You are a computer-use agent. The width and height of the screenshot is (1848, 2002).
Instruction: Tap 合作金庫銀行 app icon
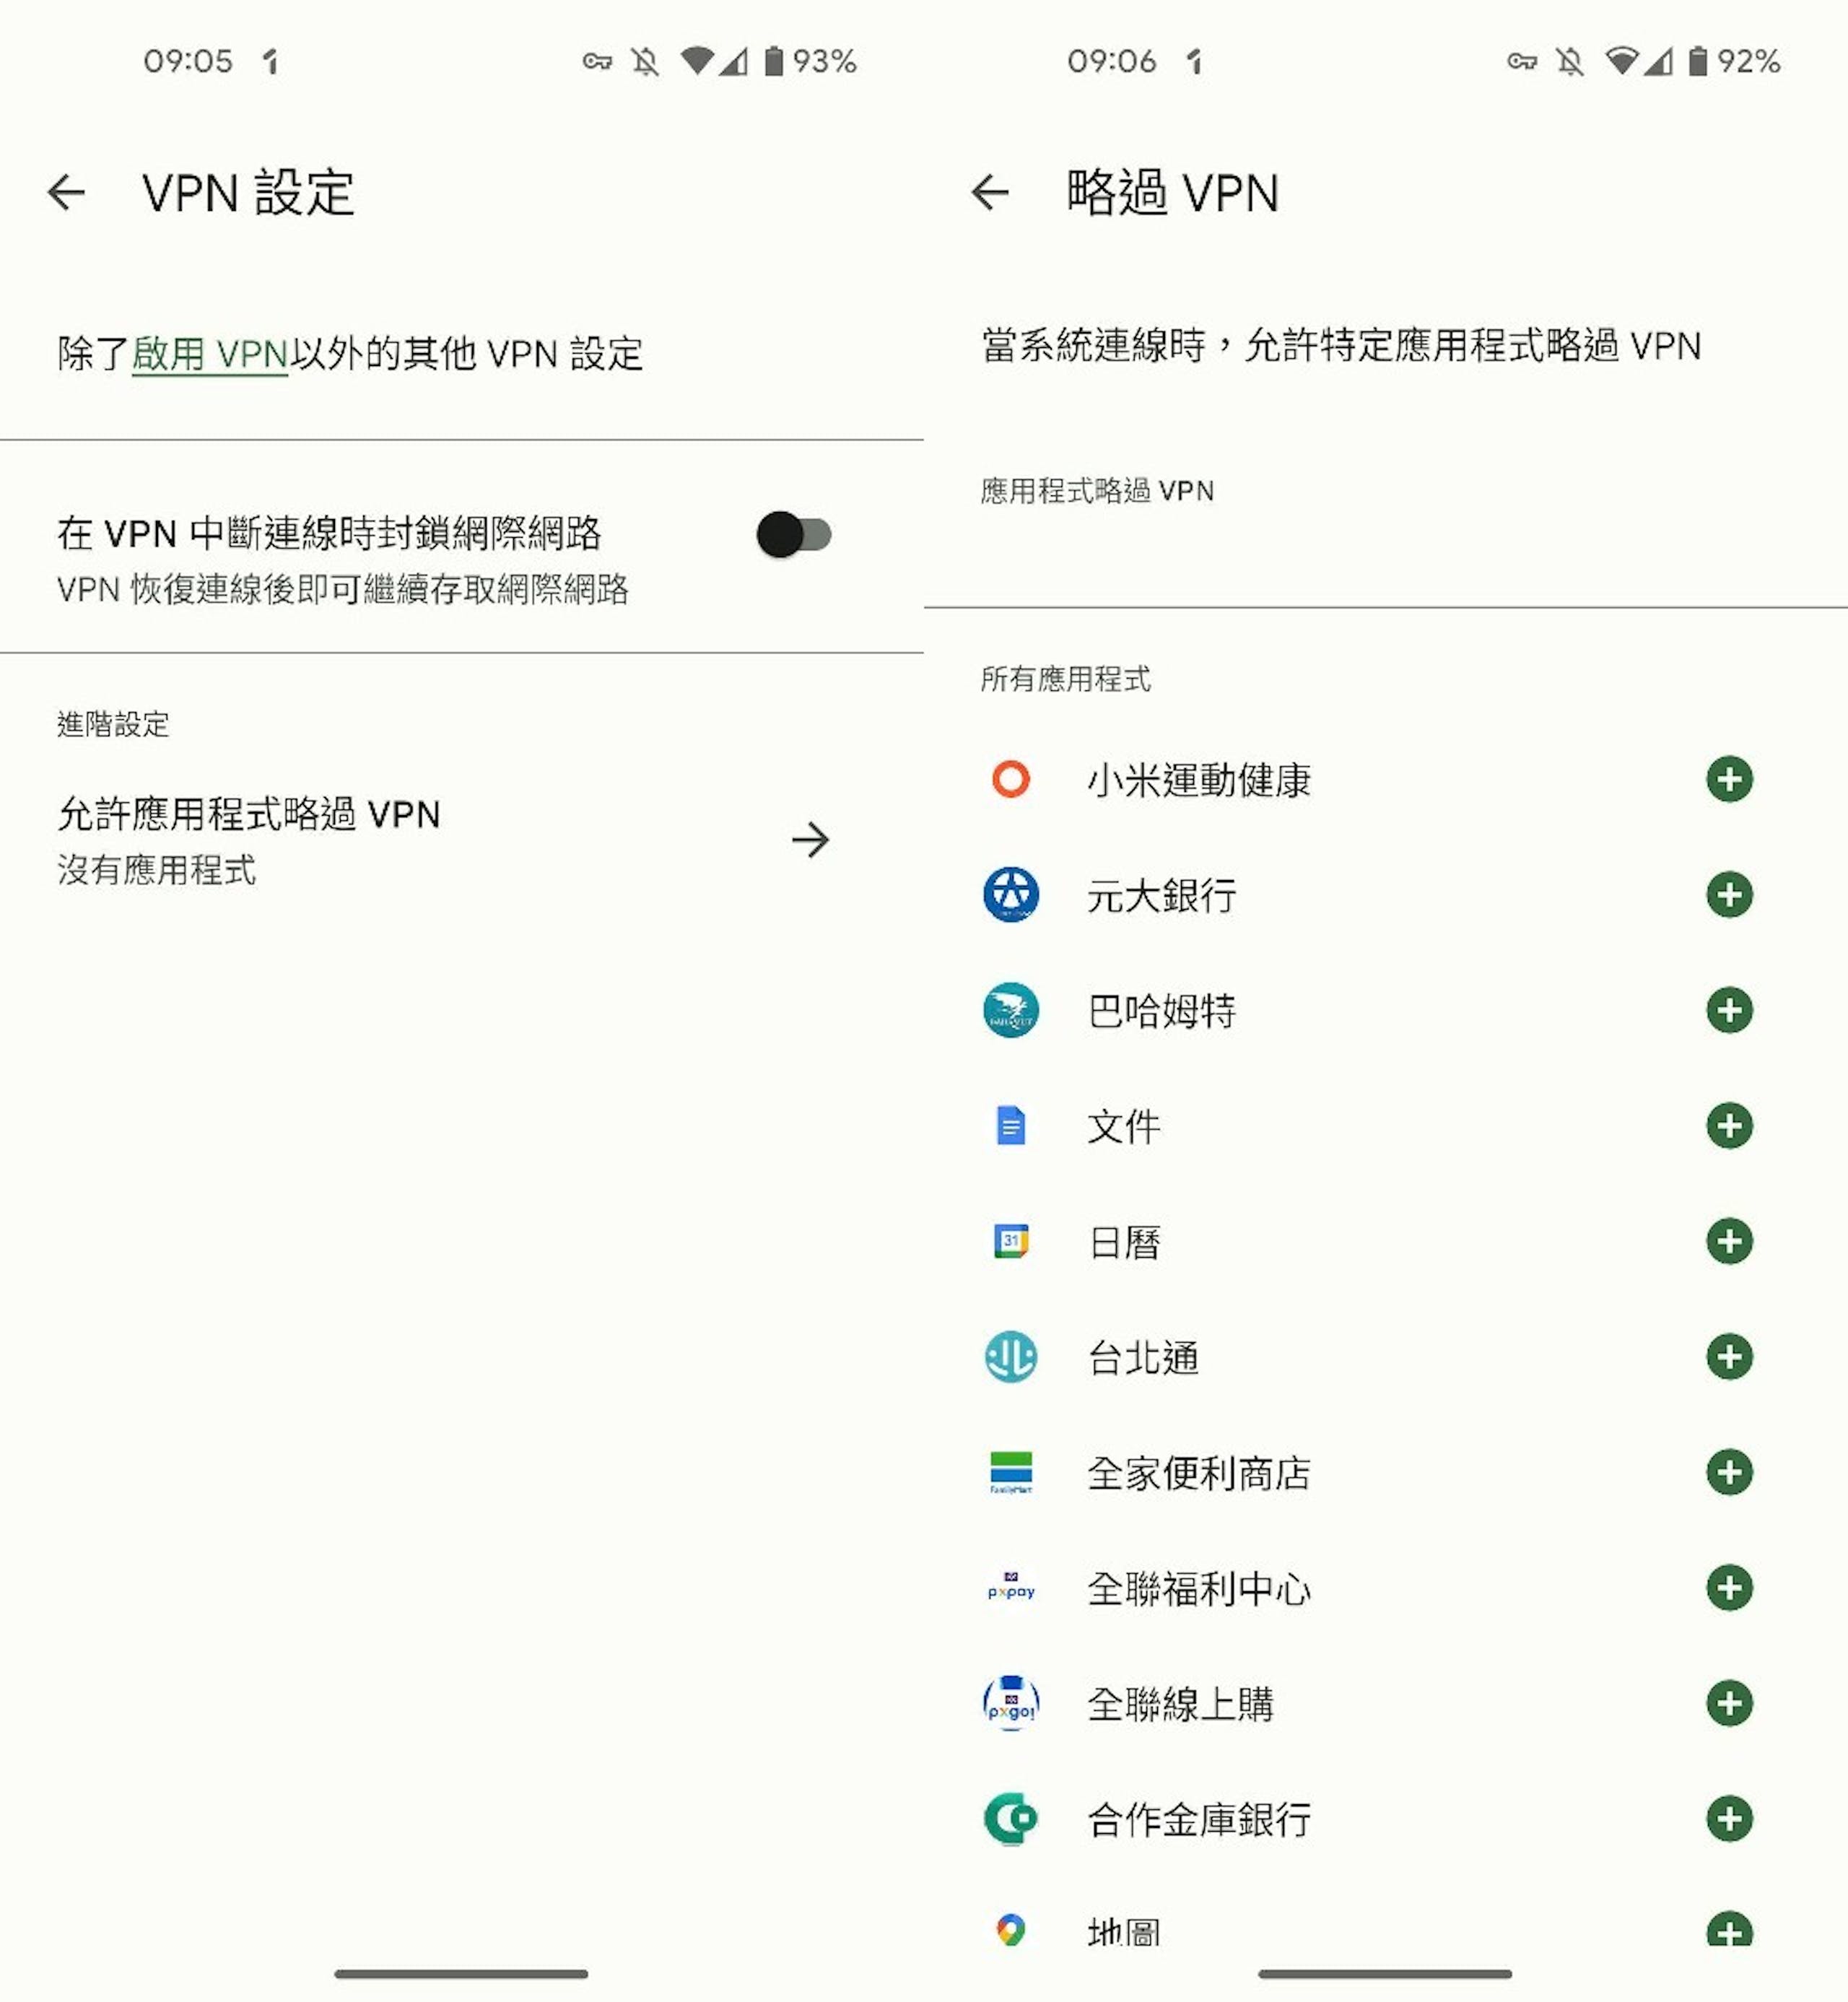click(1011, 1819)
